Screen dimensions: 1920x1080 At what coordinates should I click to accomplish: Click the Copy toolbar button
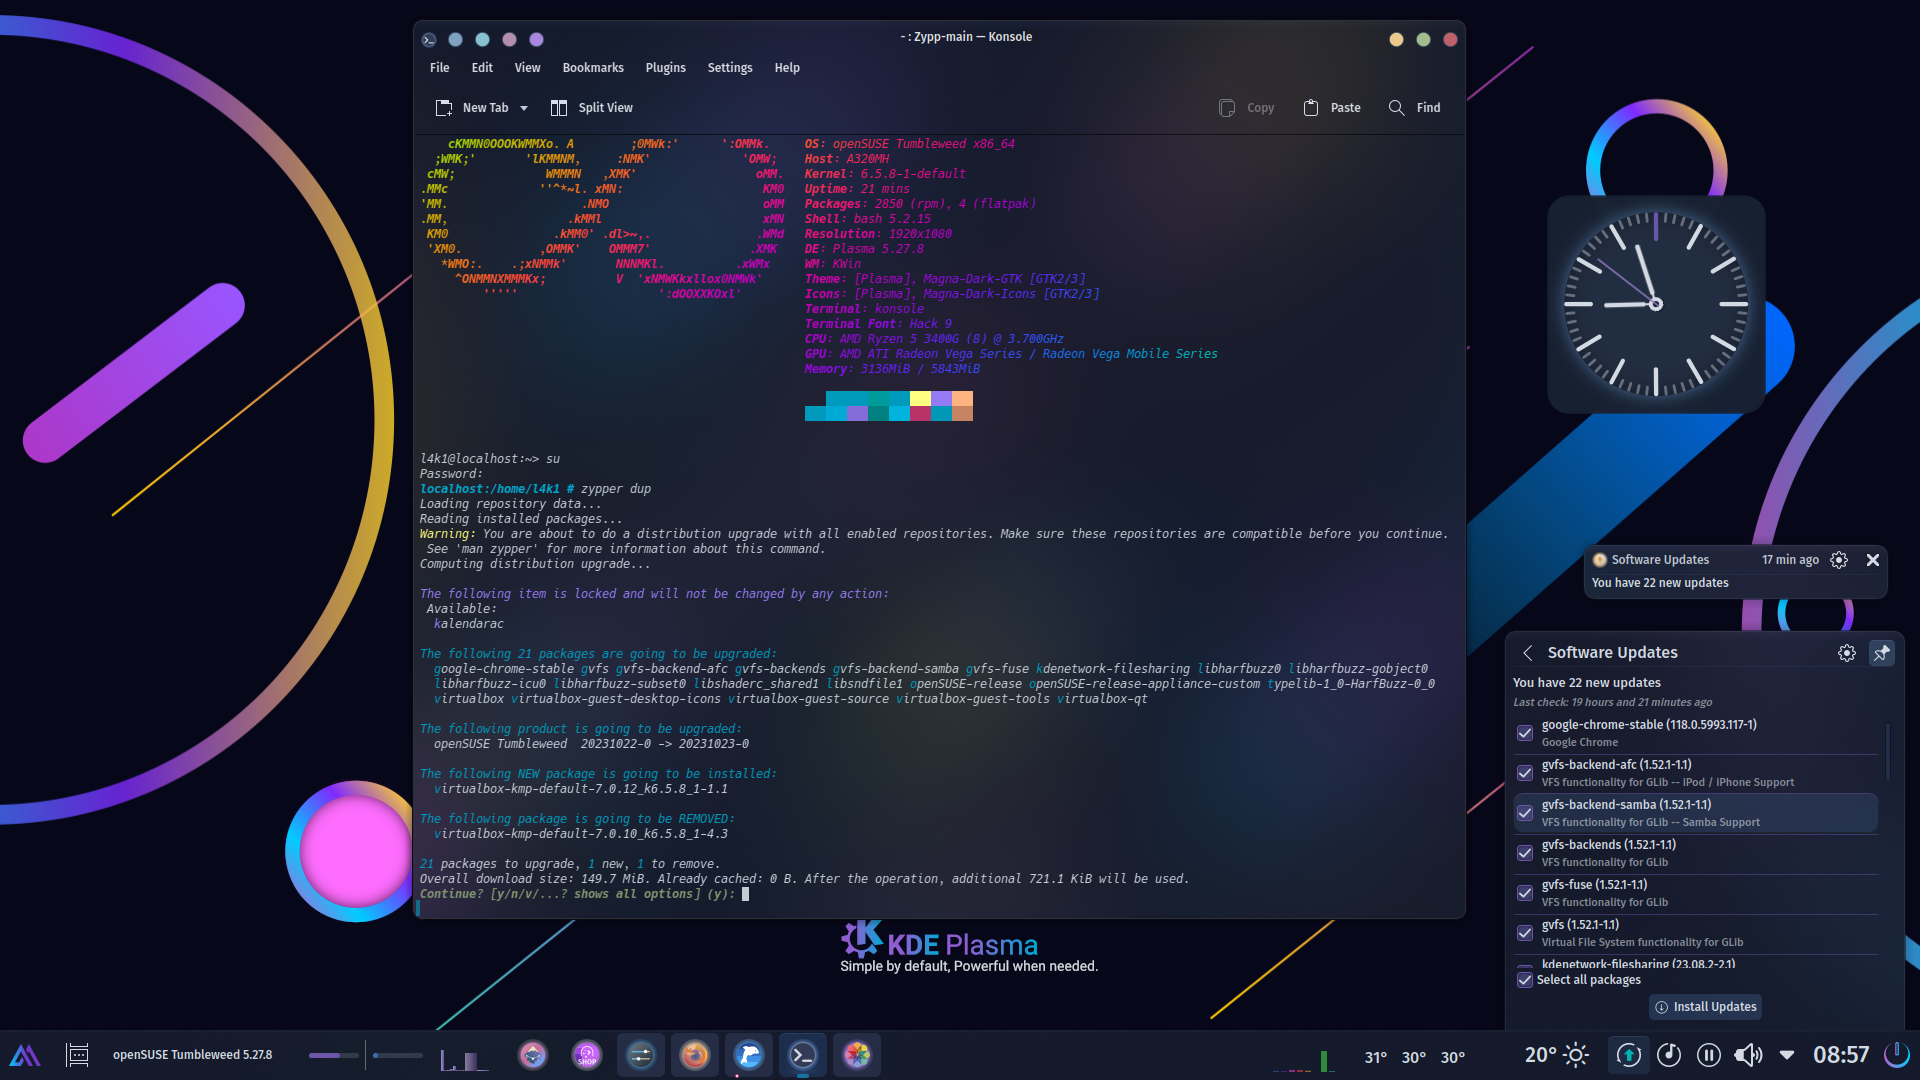pos(1246,108)
